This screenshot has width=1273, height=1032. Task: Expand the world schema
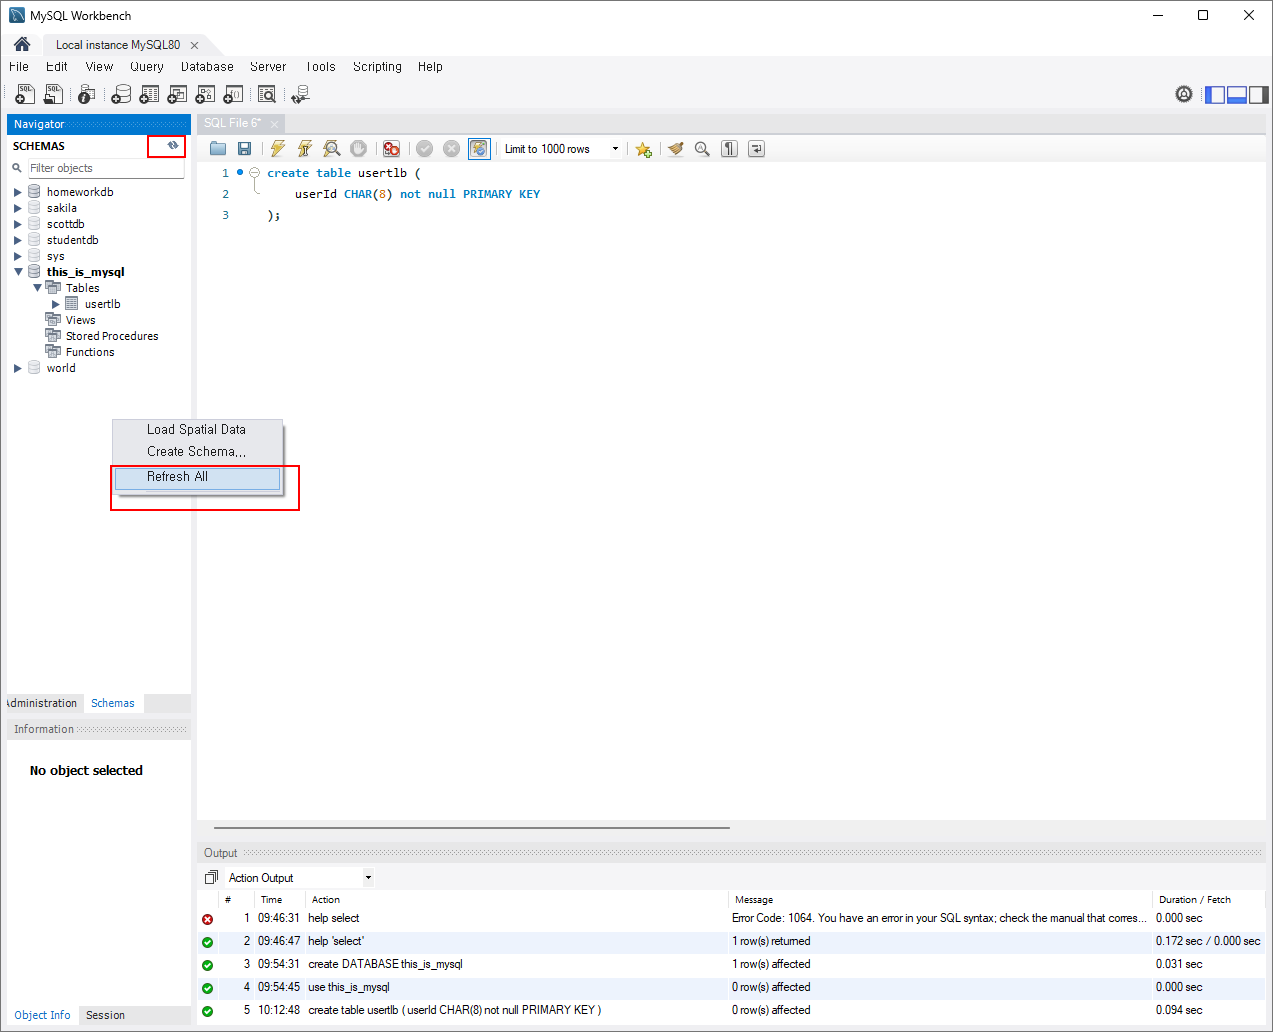(x=18, y=368)
